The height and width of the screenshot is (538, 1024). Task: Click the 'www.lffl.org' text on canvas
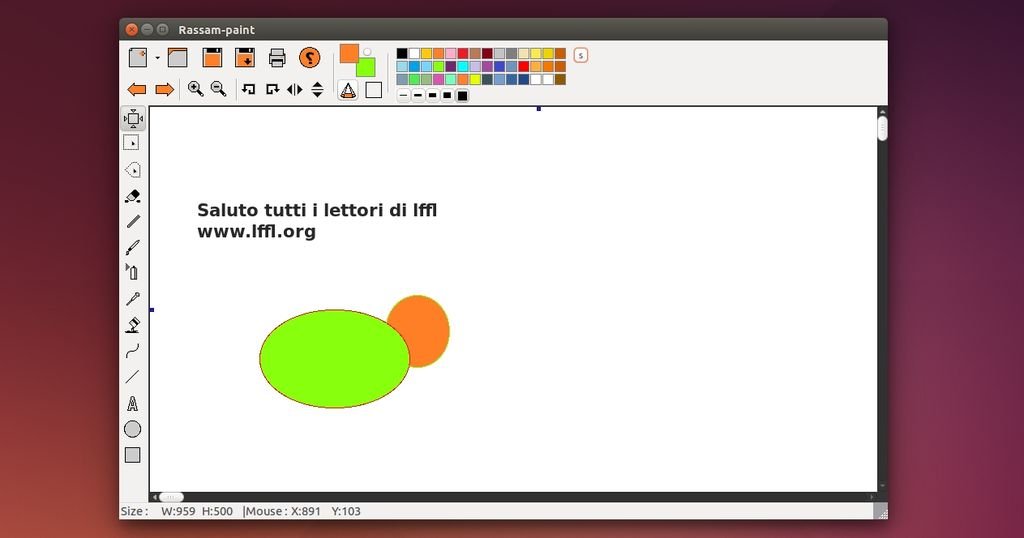257,232
